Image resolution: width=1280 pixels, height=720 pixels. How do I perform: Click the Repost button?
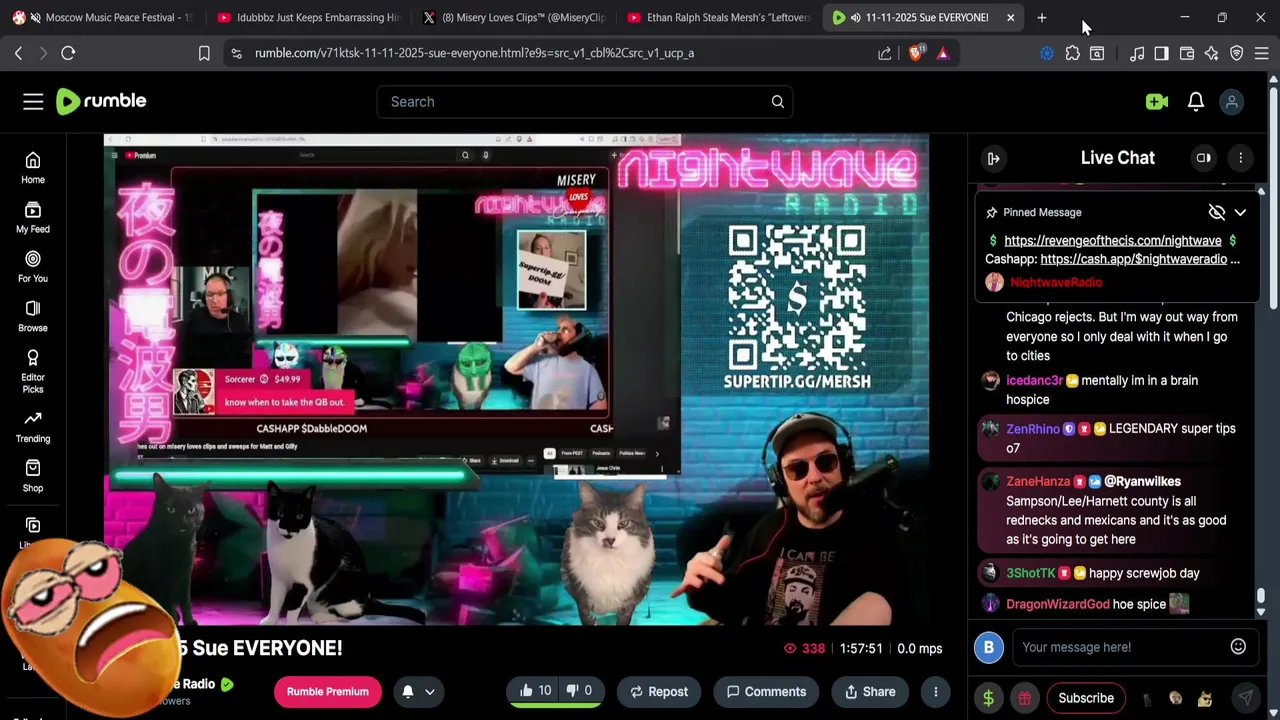tap(659, 691)
